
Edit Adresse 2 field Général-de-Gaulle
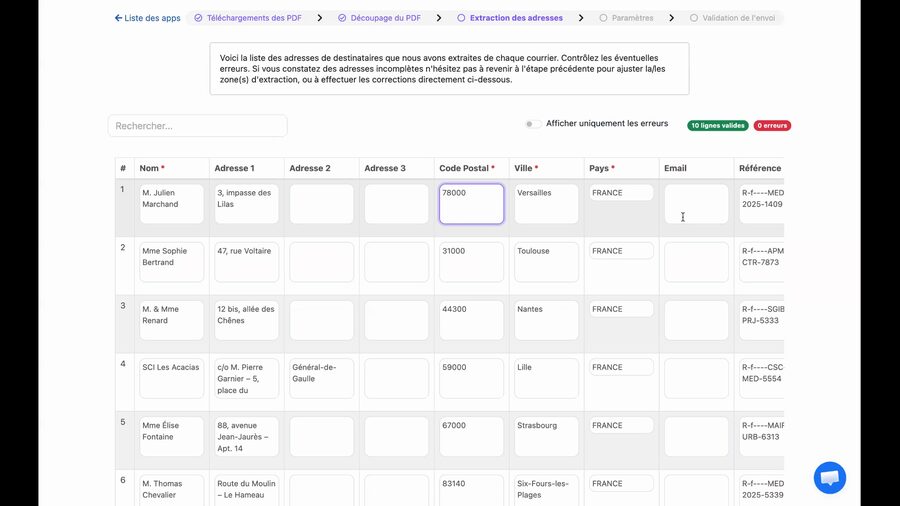[321, 379]
